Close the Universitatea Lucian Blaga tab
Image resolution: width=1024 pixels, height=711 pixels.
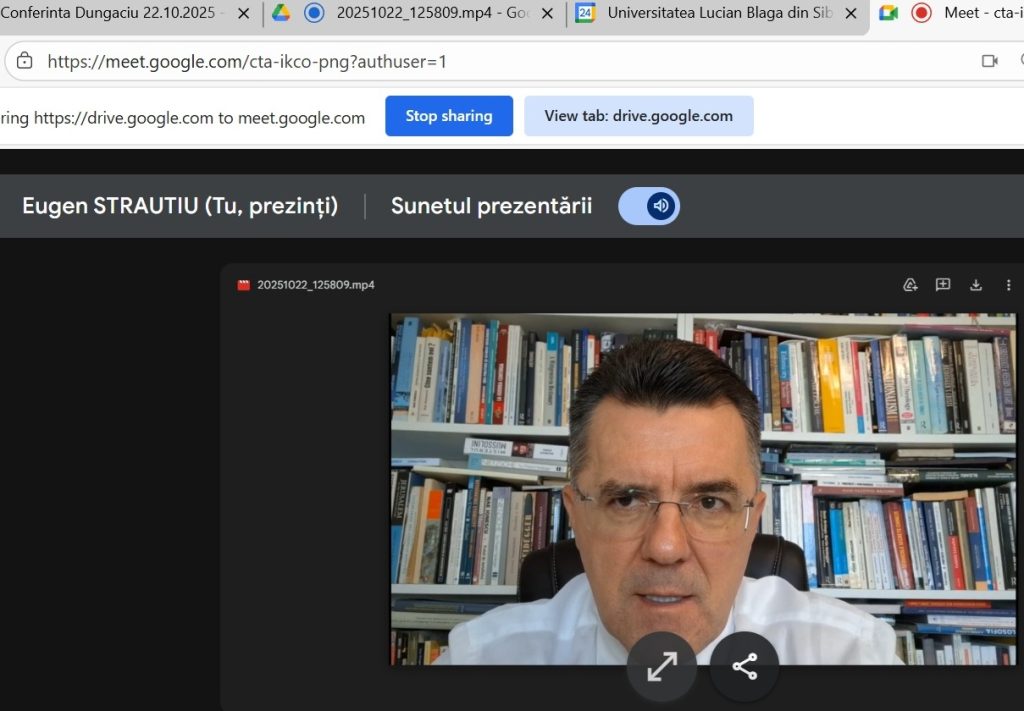coord(850,13)
